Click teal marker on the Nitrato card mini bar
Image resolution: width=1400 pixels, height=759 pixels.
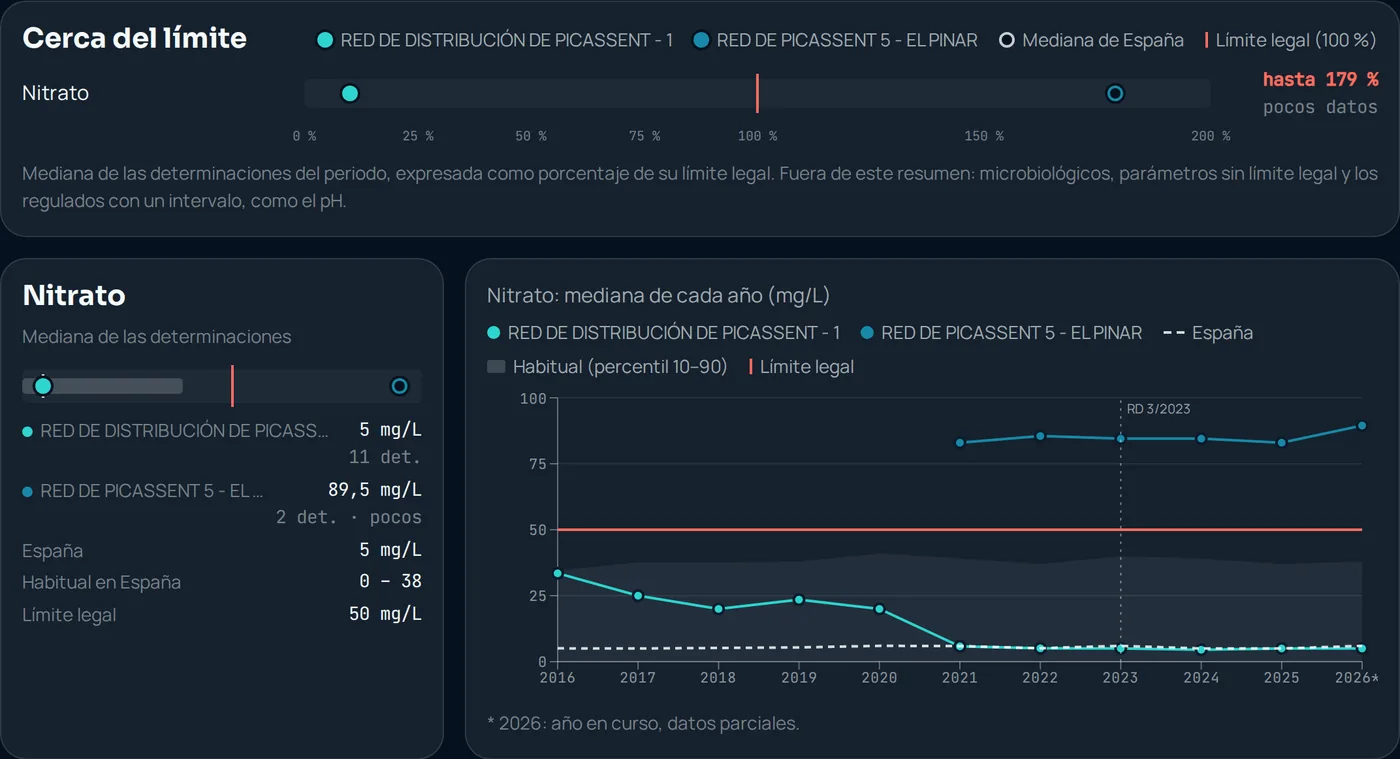[42, 386]
